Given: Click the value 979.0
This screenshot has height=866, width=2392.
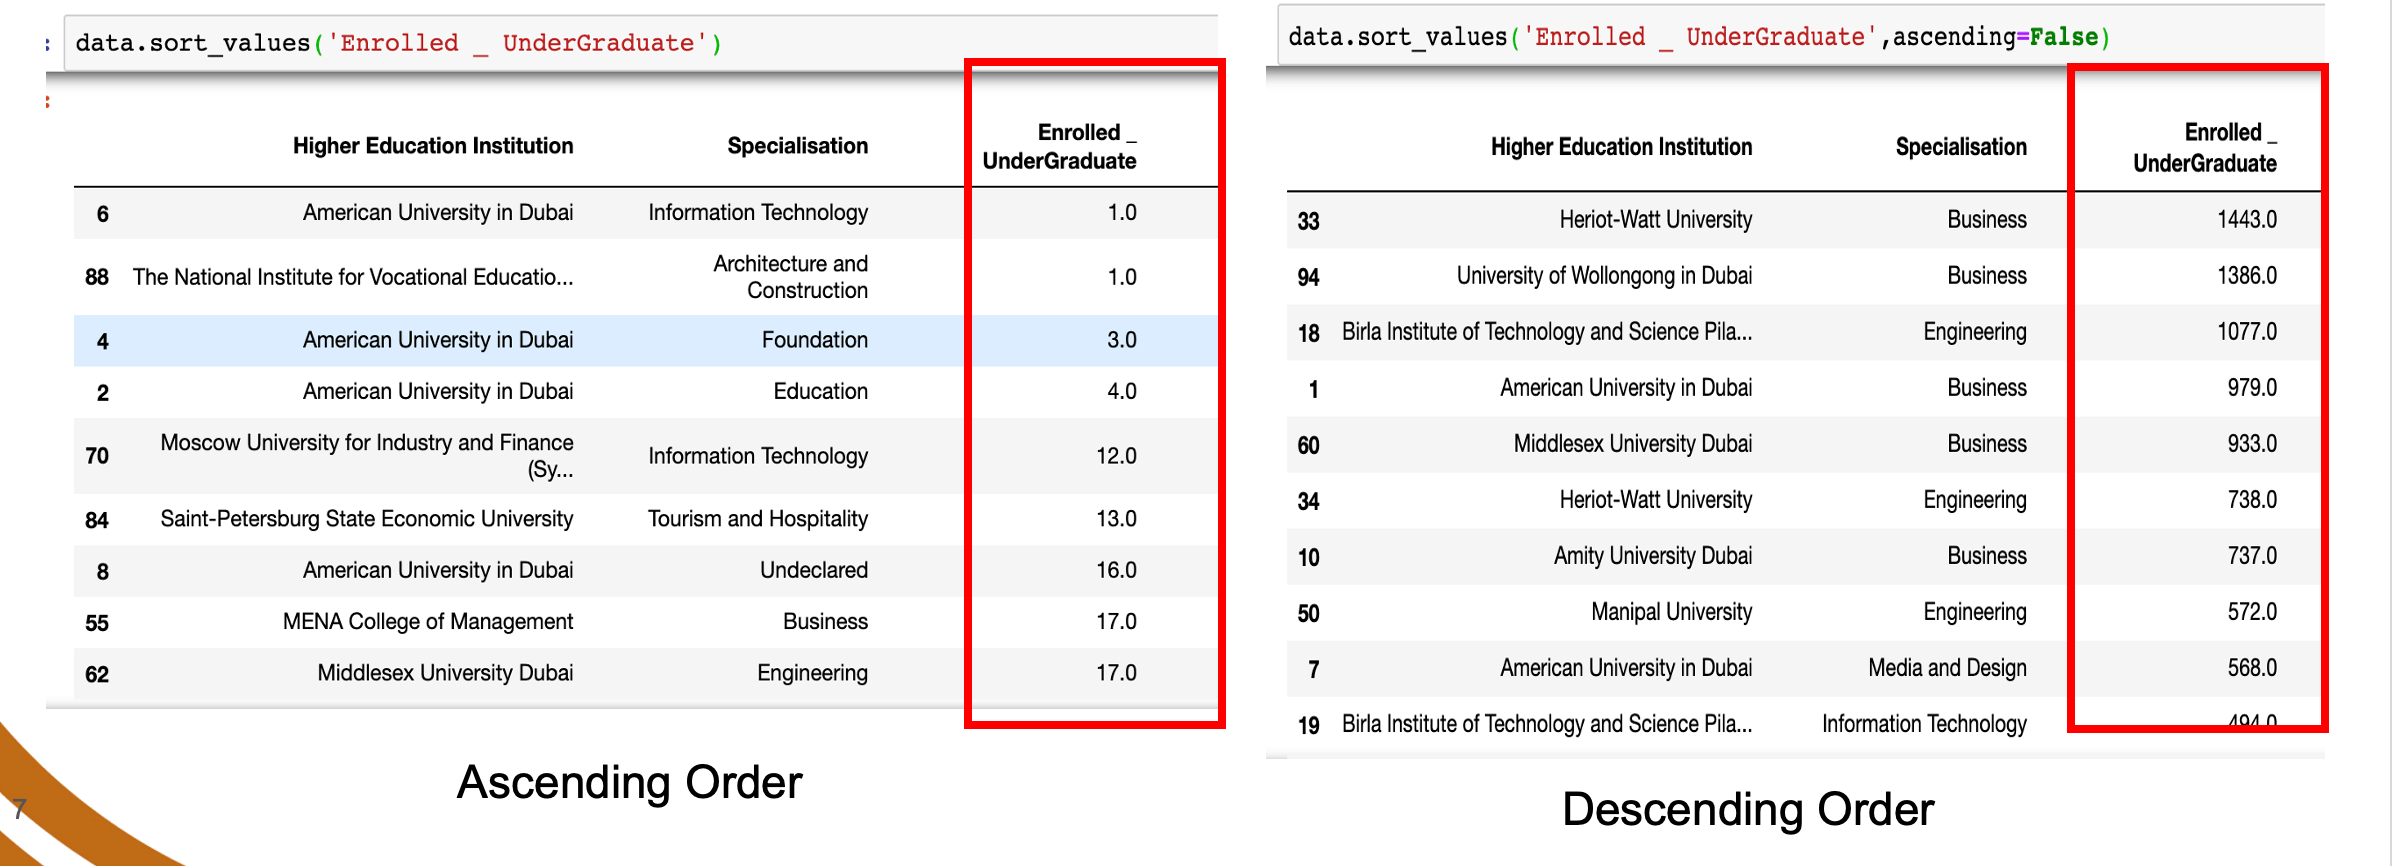Looking at the screenshot, I should tap(2252, 388).
